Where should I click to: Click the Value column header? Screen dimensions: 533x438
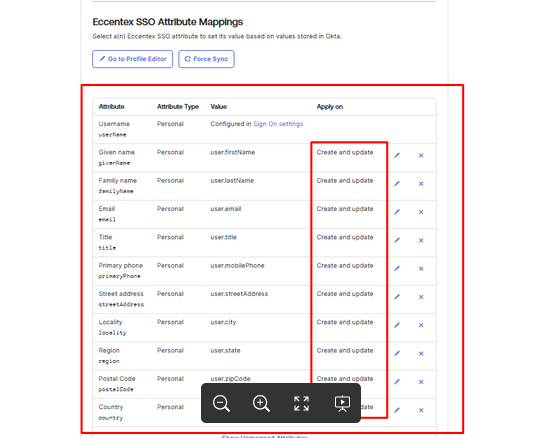(219, 107)
